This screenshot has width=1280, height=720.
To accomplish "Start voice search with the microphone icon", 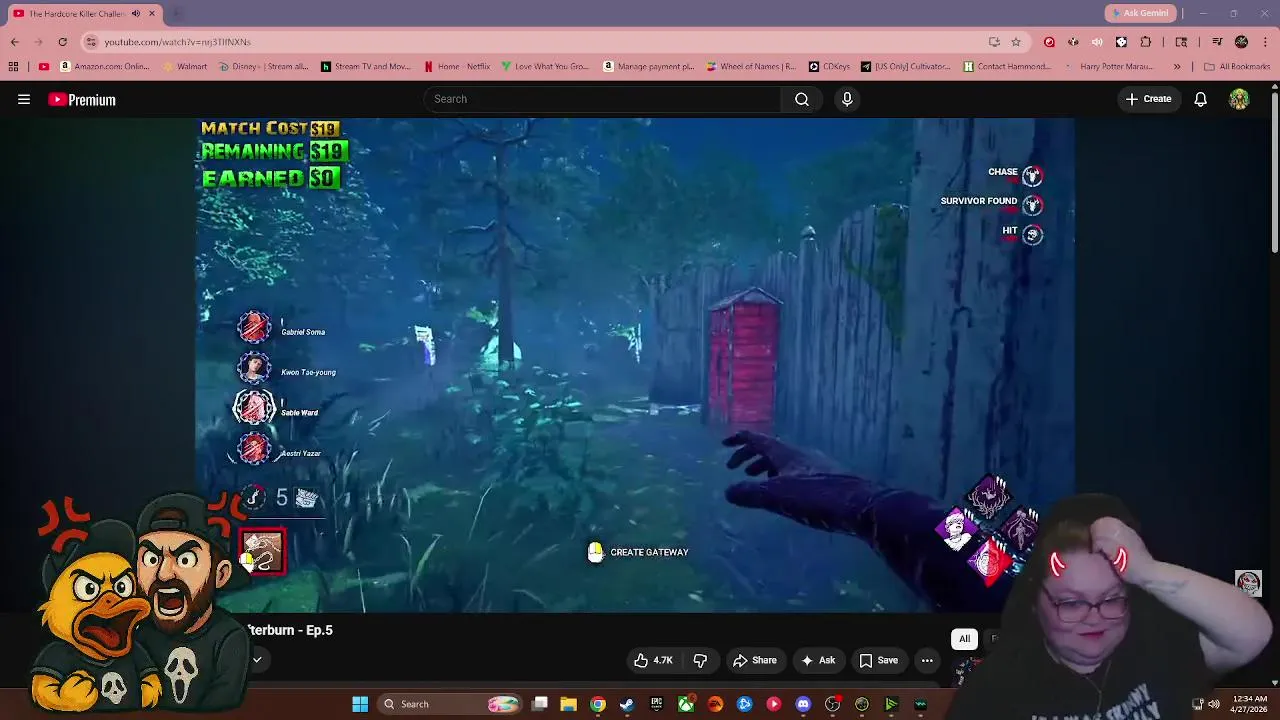I will point(847,99).
